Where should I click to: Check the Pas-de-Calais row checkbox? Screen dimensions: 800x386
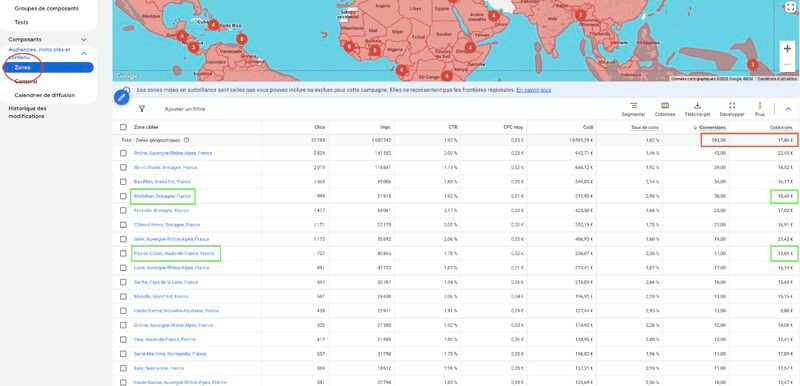123,253
